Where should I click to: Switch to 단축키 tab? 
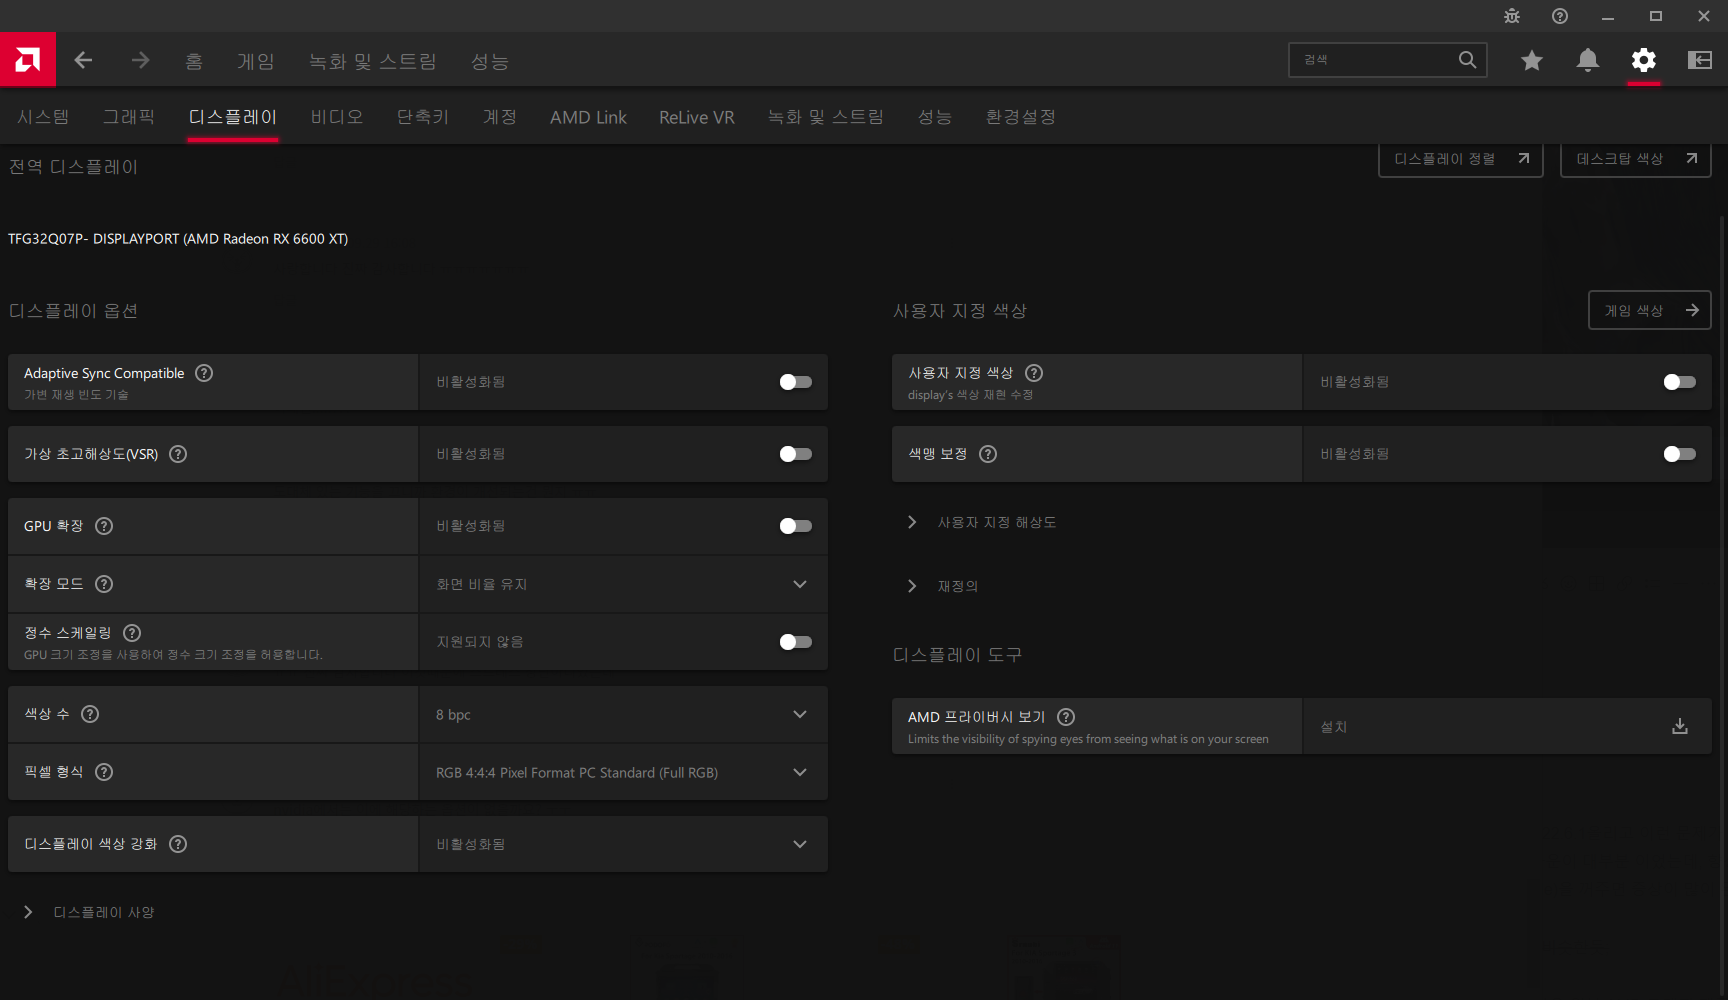(423, 117)
